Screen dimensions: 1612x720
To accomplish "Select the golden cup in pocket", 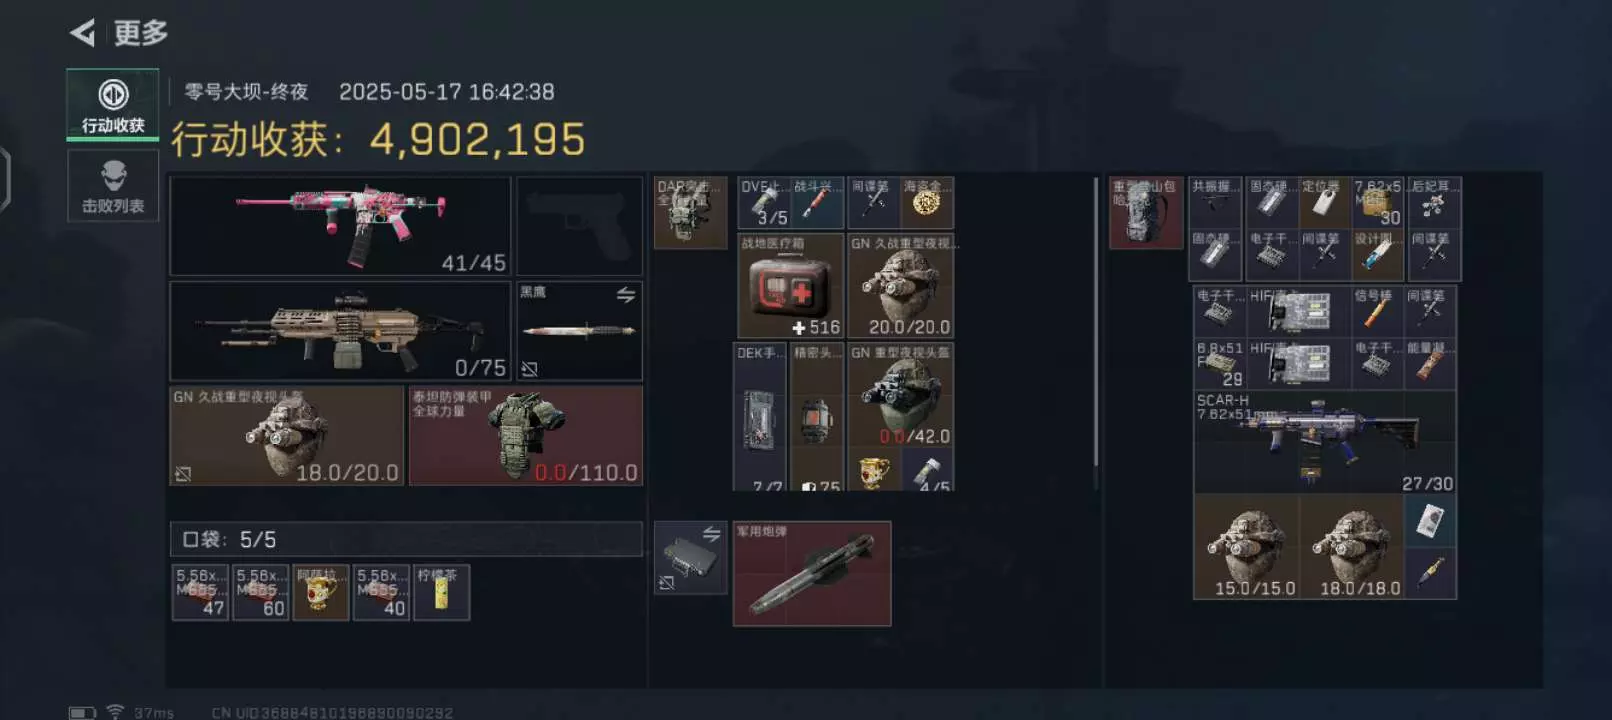I will click(x=321, y=592).
